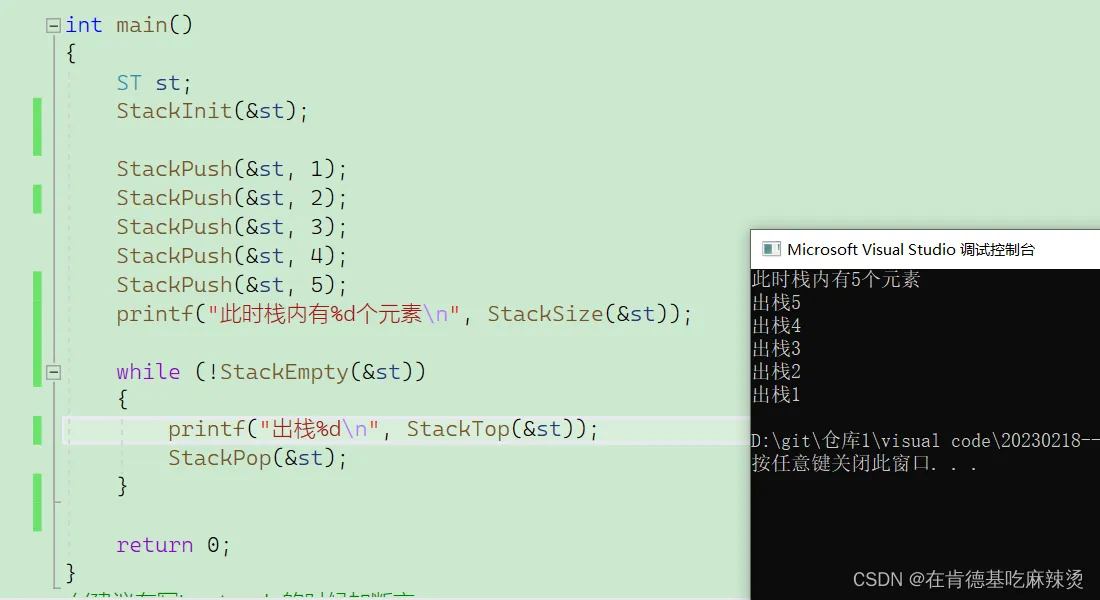
Task: Click the 出栈5 output line in console
Action: pos(775,302)
